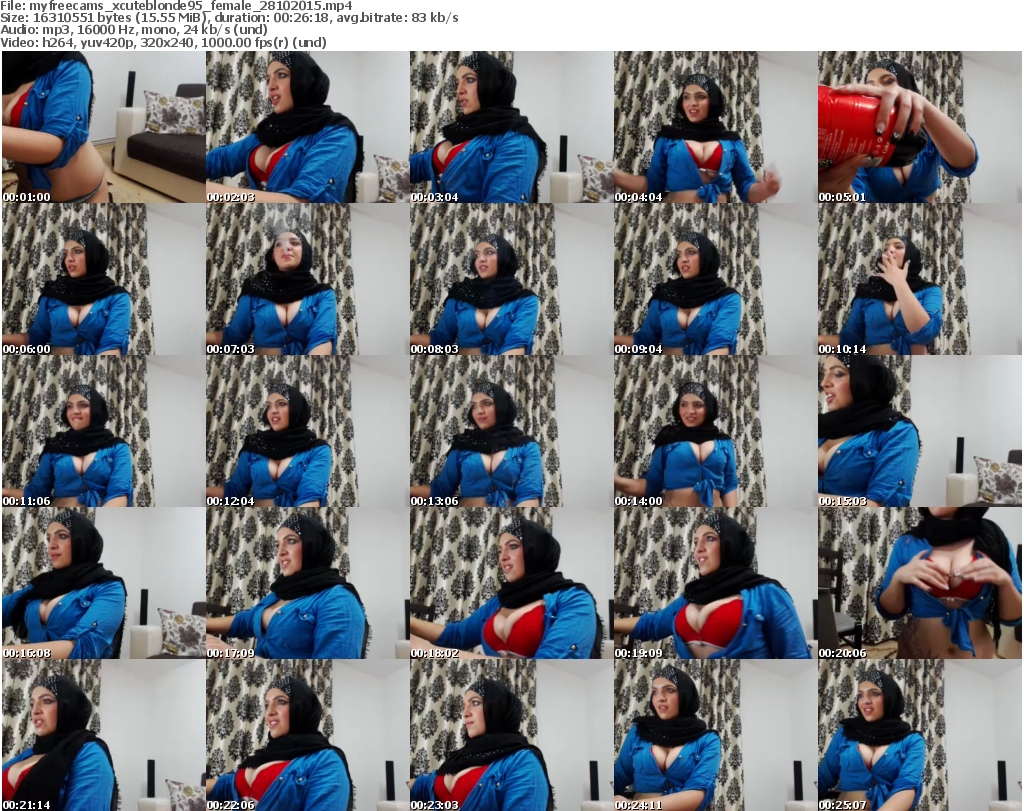Click the thumbnail frame stamped 00:12:04

pyautogui.click(x=308, y=431)
